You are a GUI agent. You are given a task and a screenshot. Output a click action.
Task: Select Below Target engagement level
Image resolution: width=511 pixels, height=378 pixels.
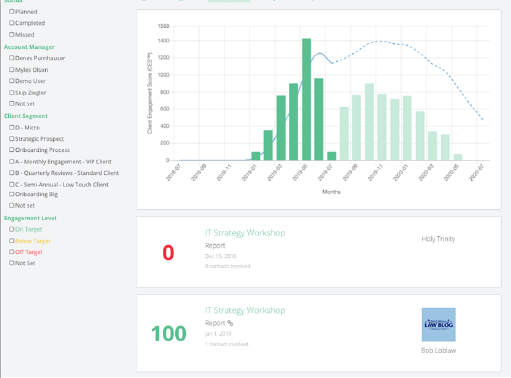coord(12,241)
